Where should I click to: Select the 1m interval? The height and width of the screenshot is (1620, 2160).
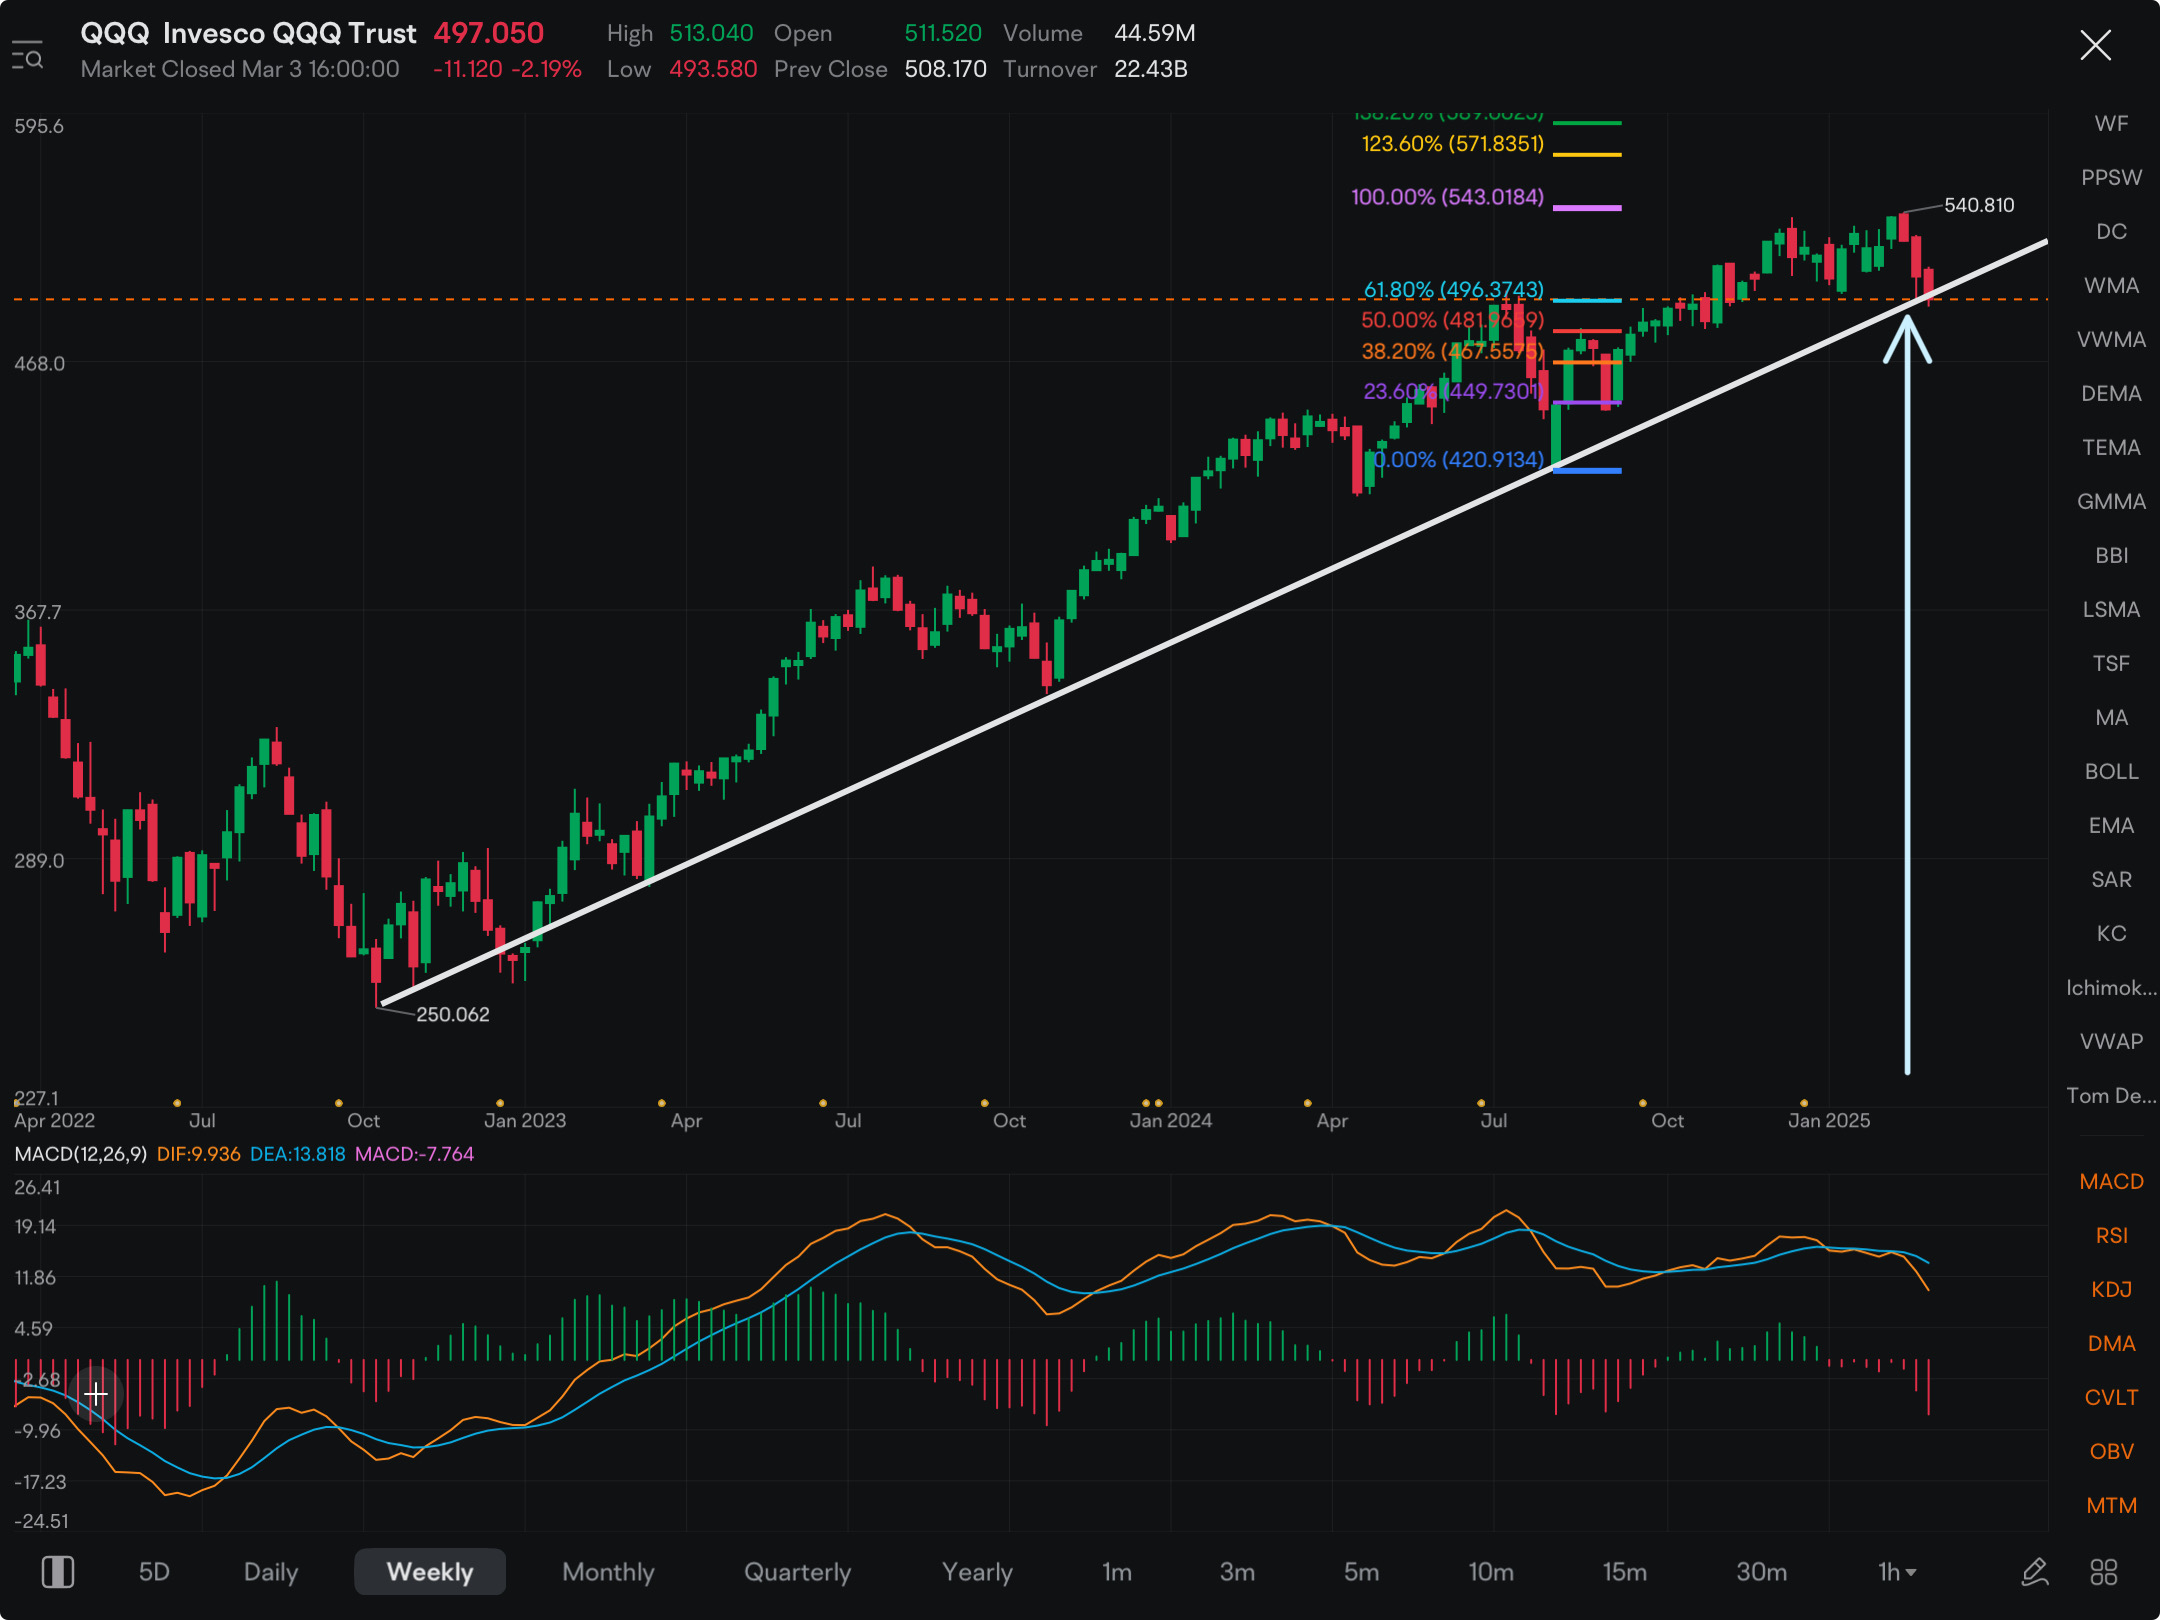[1117, 1572]
